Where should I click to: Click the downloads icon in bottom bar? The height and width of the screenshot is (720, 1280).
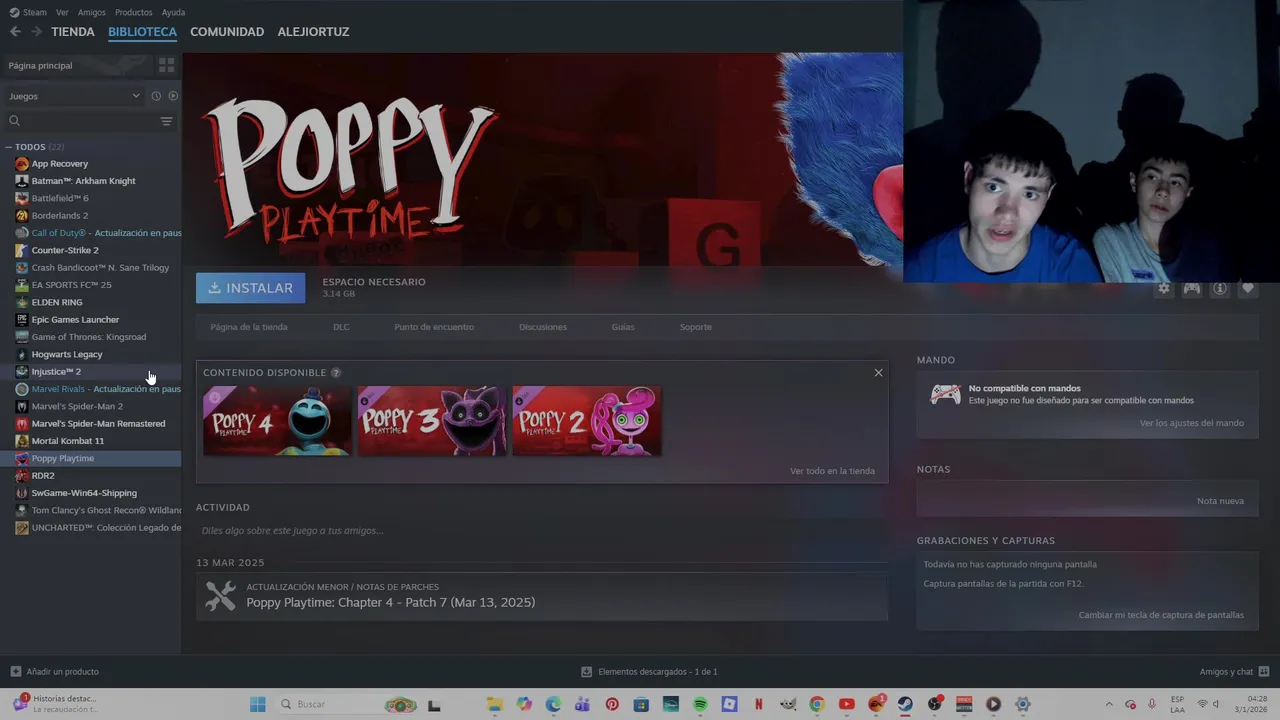click(587, 672)
